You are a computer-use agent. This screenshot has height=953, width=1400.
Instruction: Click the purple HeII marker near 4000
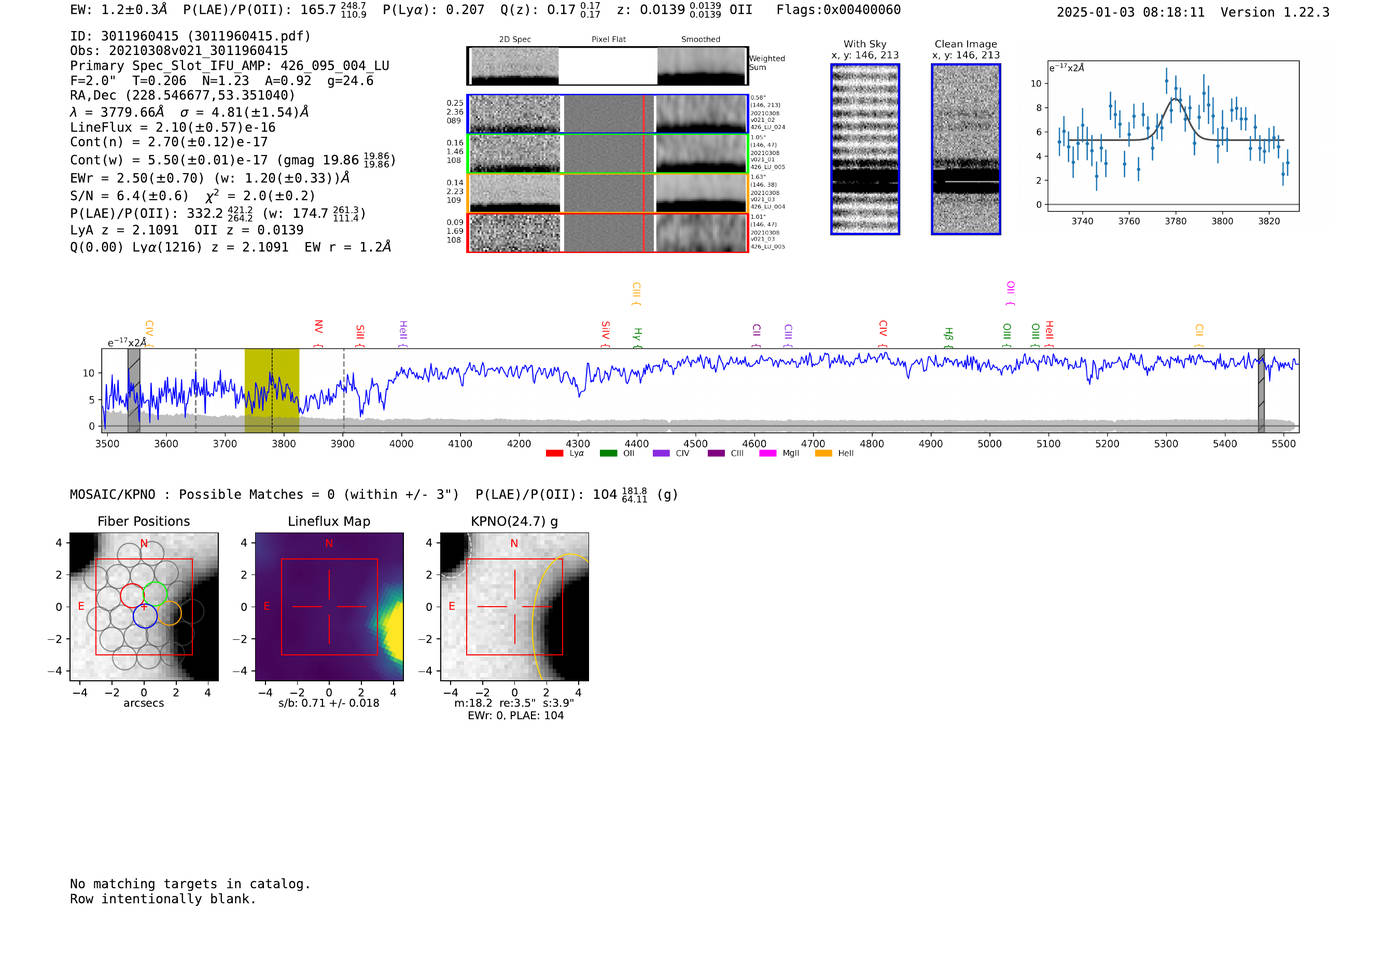coord(403,334)
